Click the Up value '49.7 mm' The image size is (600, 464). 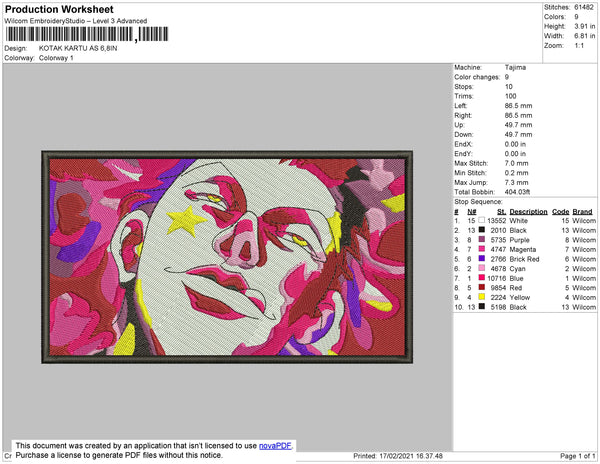point(518,125)
